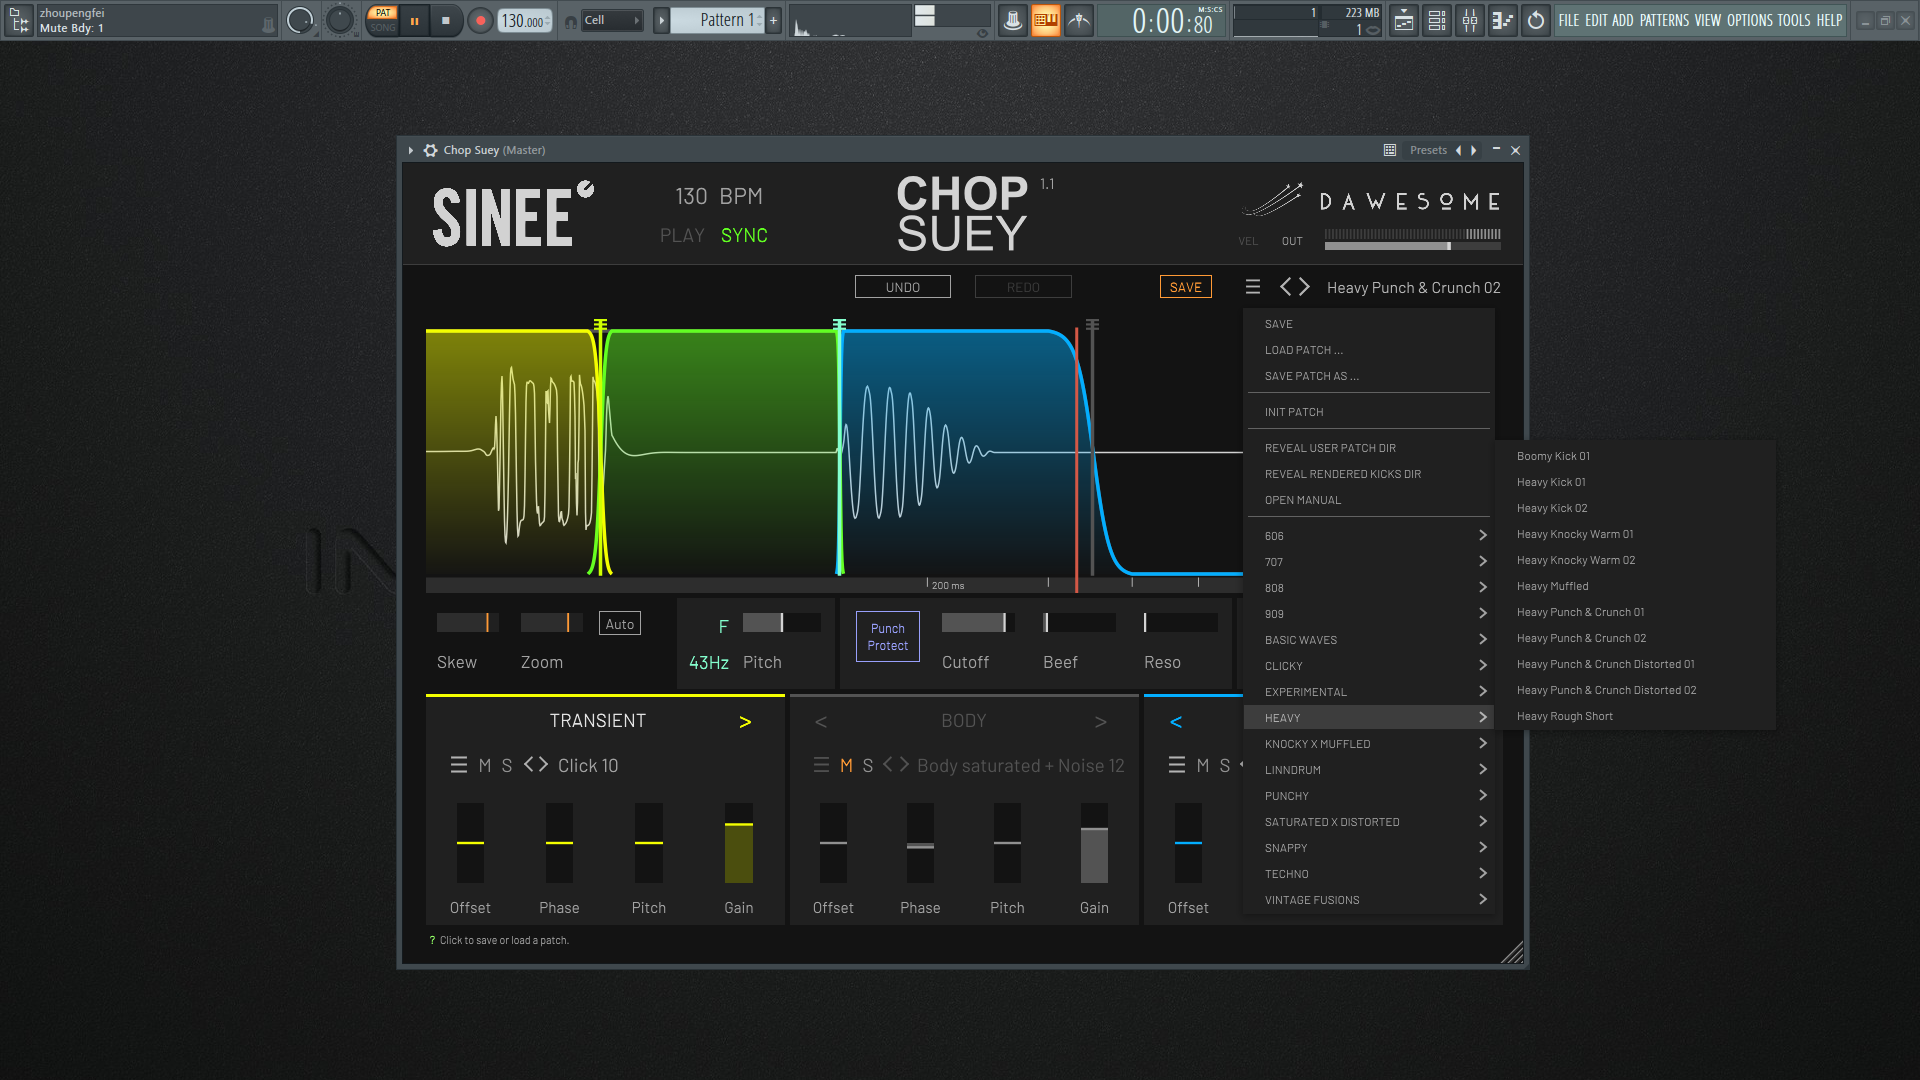Pause playback with the orange pause button
Viewport: 1920px width, 1080px height.
tap(414, 20)
